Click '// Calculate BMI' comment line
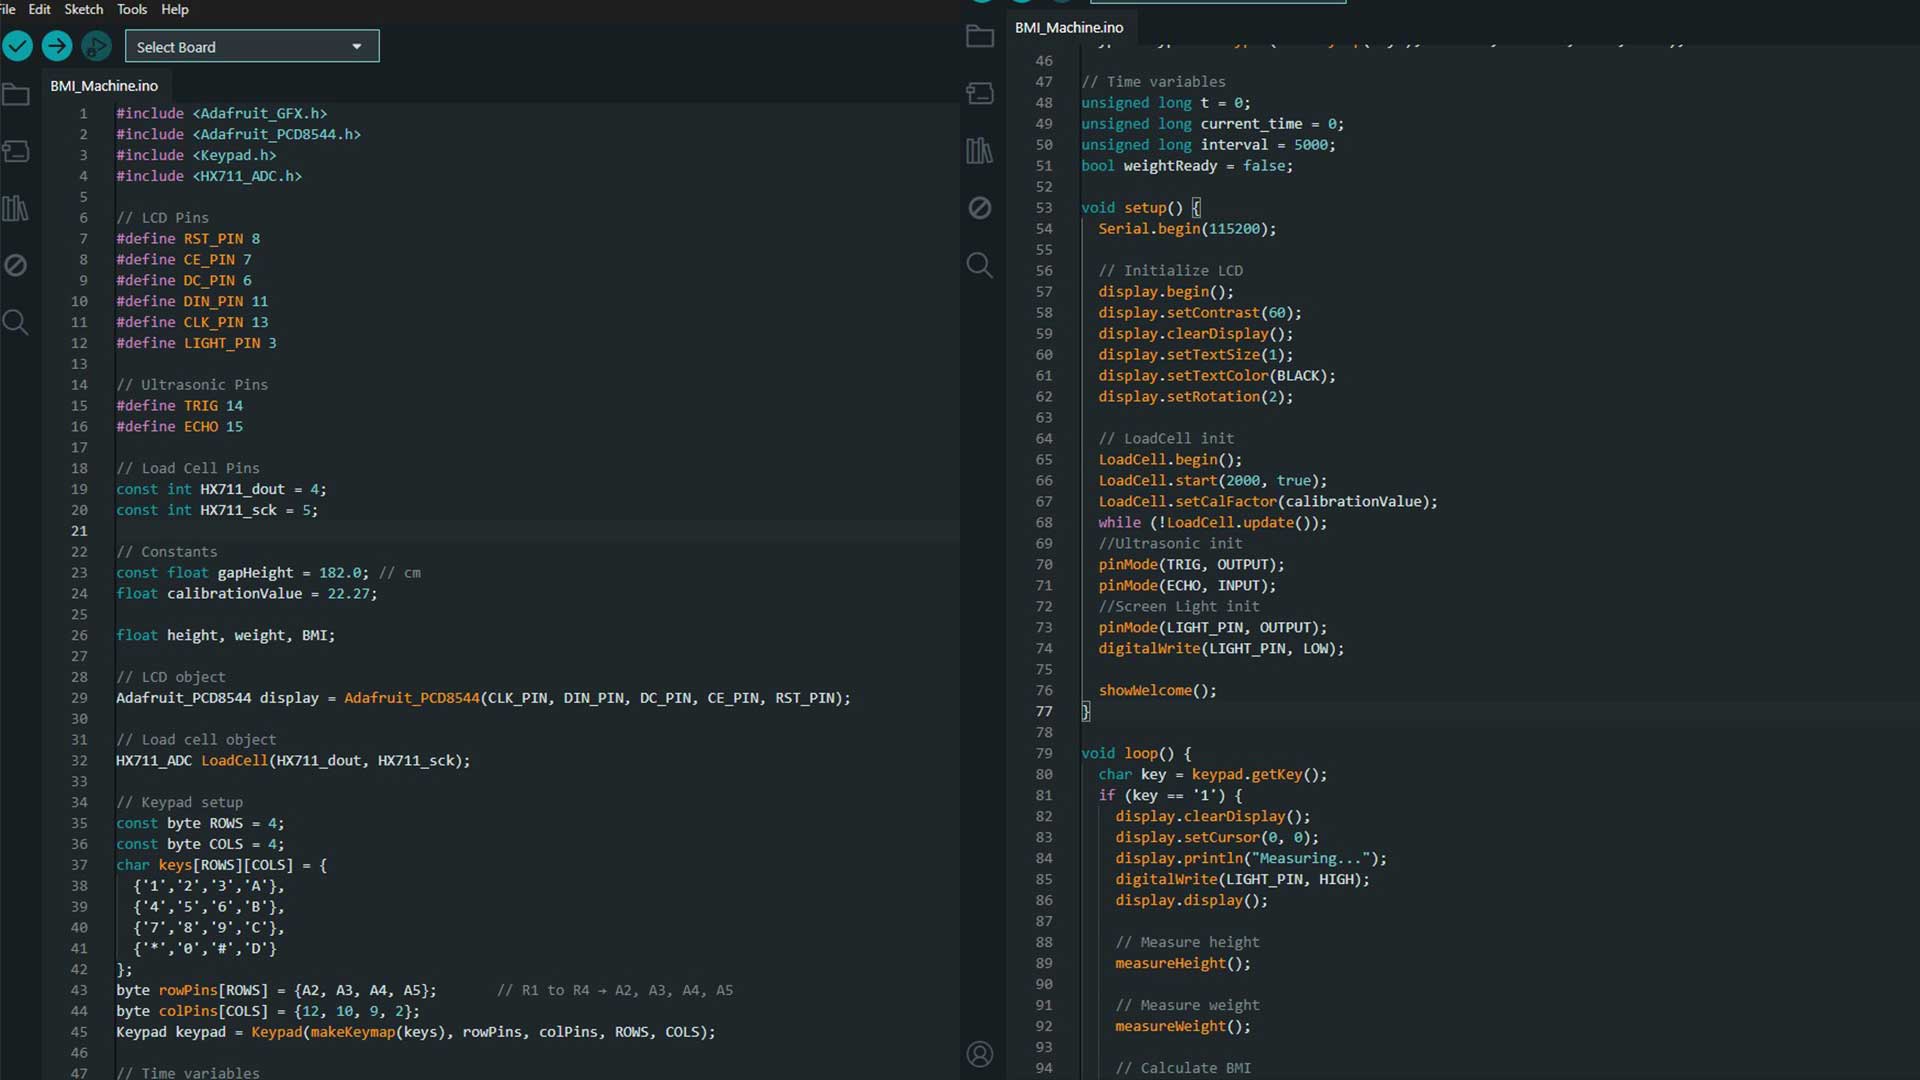This screenshot has width=1920, height=1080. click(1183, 1069)
